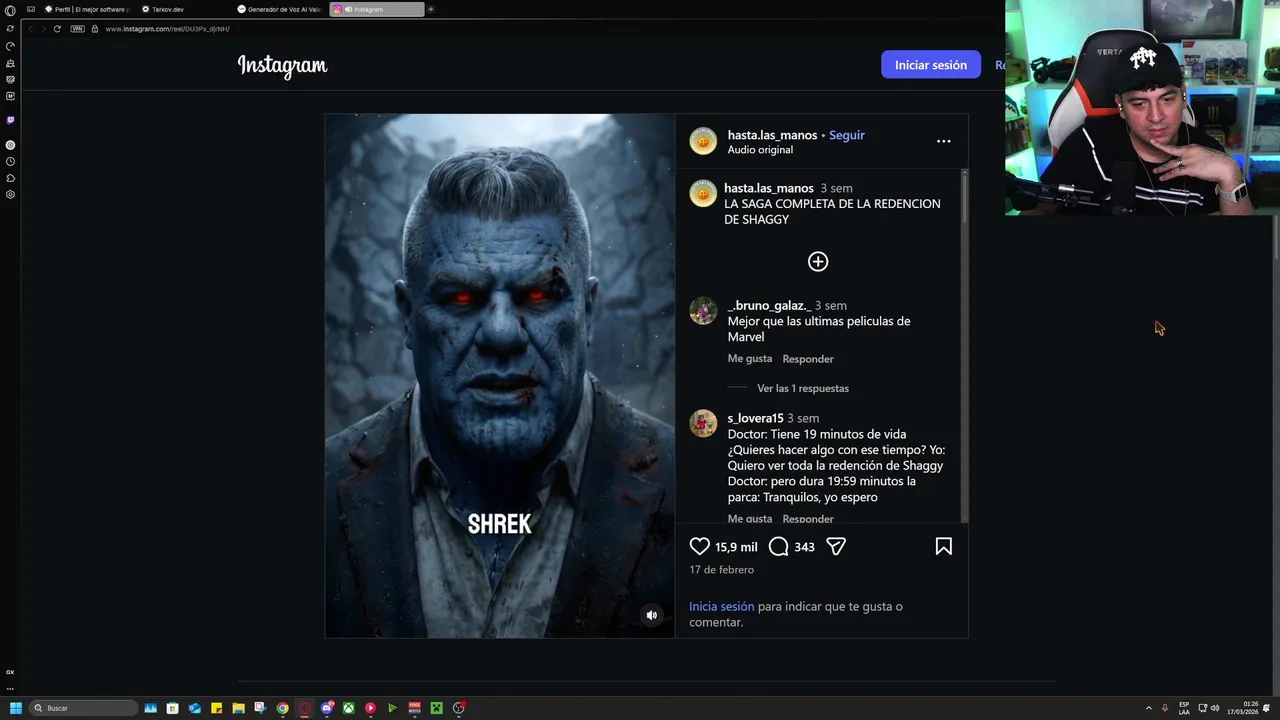The width and height of the screenshot is (1280, 720).
Task: Open s_lovera15 avatar picture
Action: (703, 424)
